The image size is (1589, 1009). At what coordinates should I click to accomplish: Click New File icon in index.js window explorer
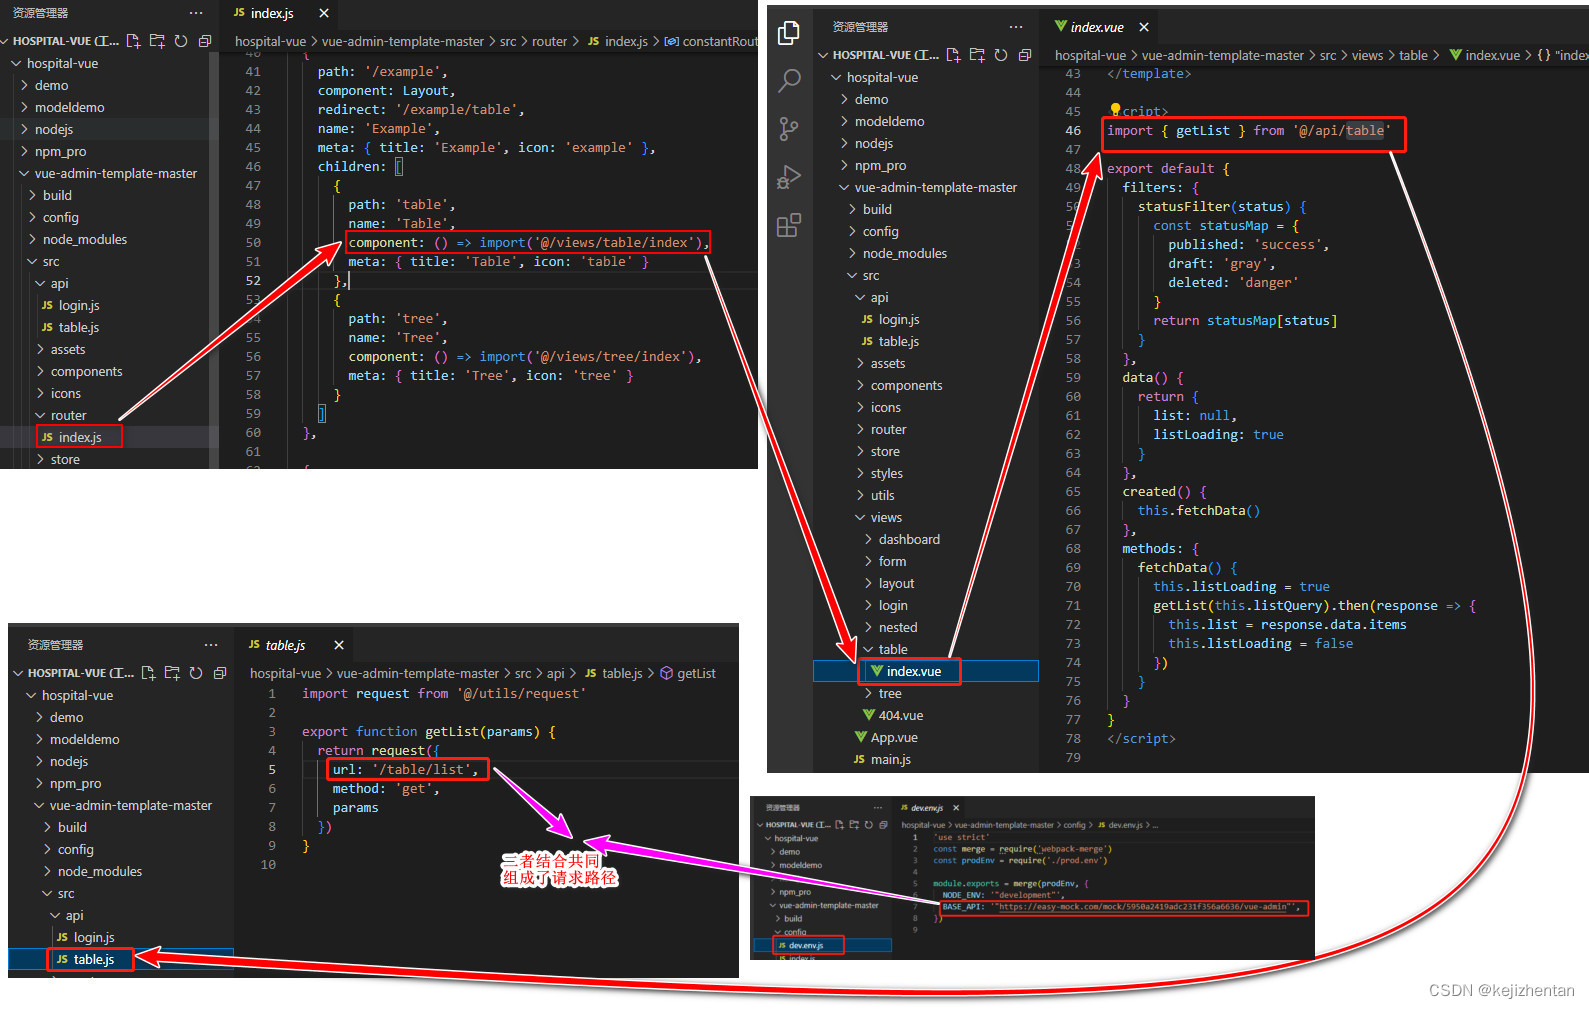click(x=133, y=41)
